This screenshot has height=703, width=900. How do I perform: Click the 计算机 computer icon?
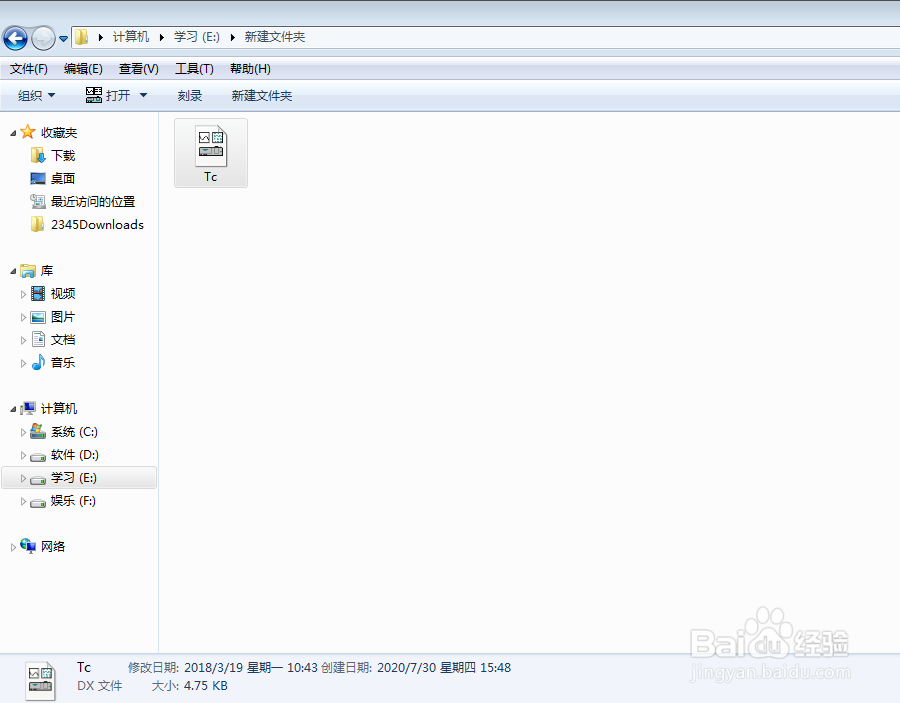tap(28, 408)
